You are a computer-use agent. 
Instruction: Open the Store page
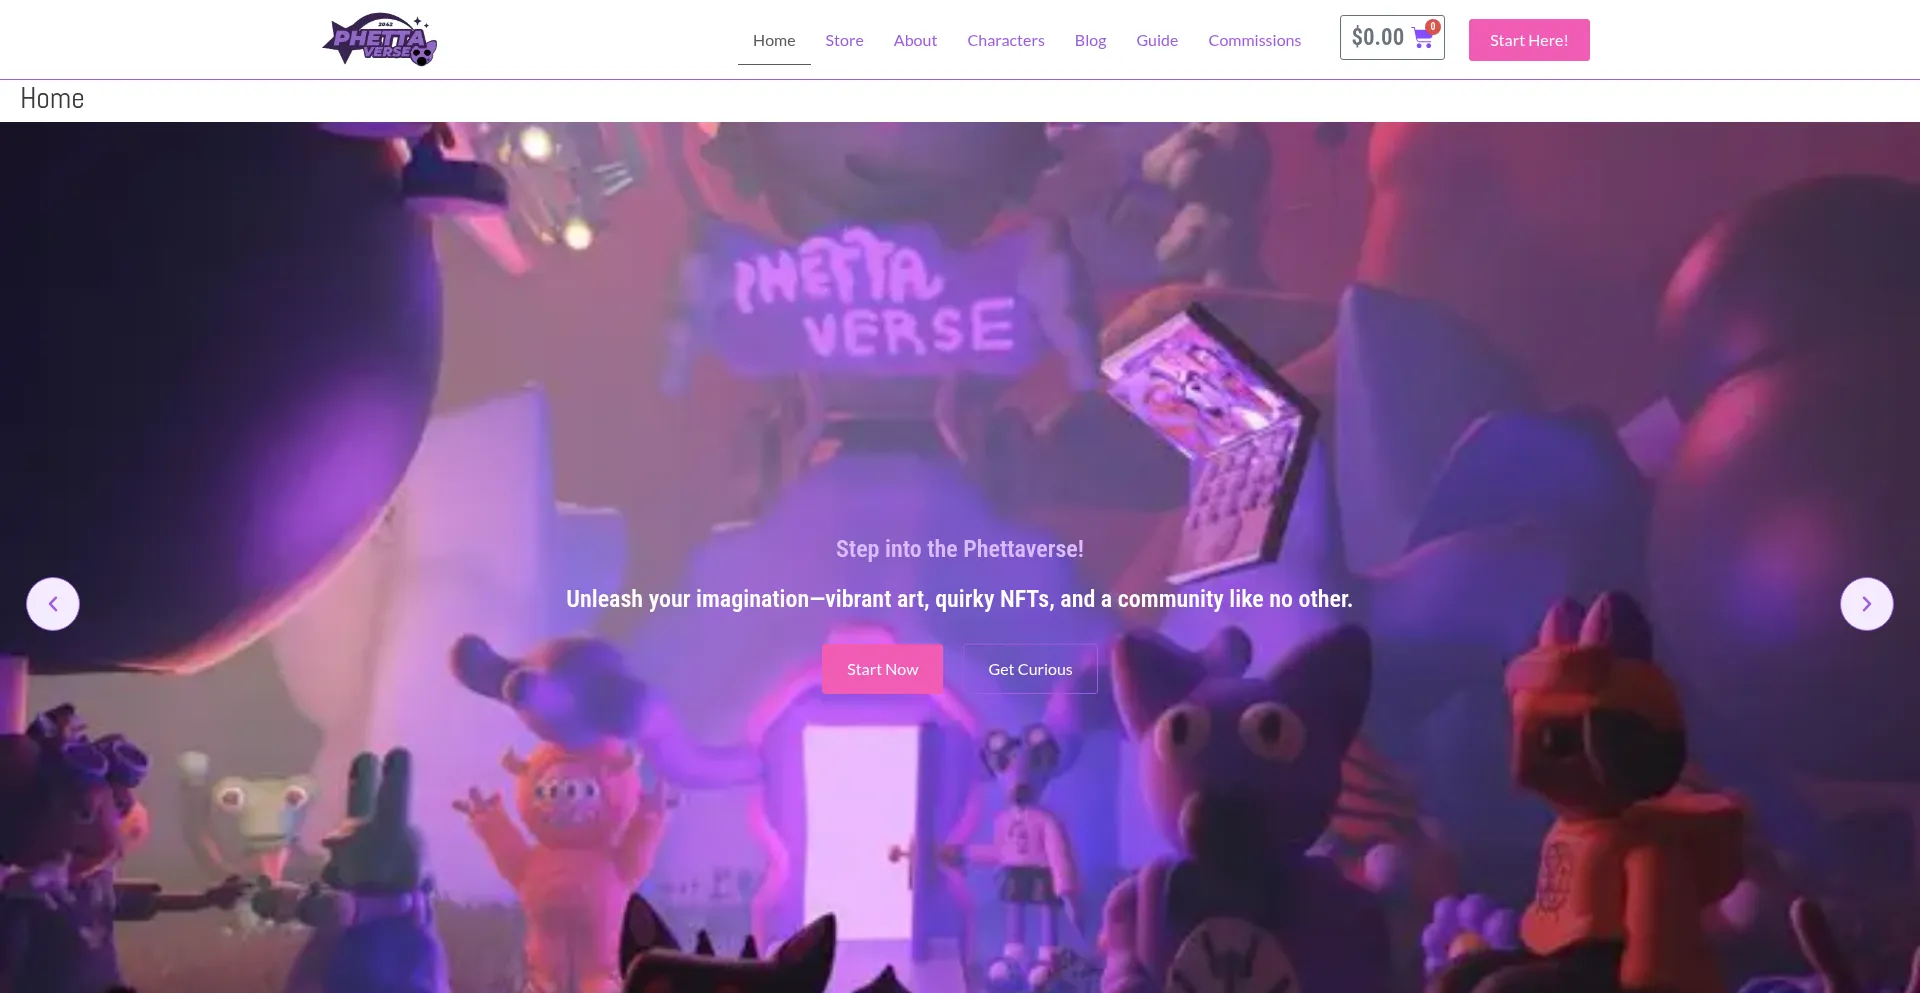(x=844, y=40)
